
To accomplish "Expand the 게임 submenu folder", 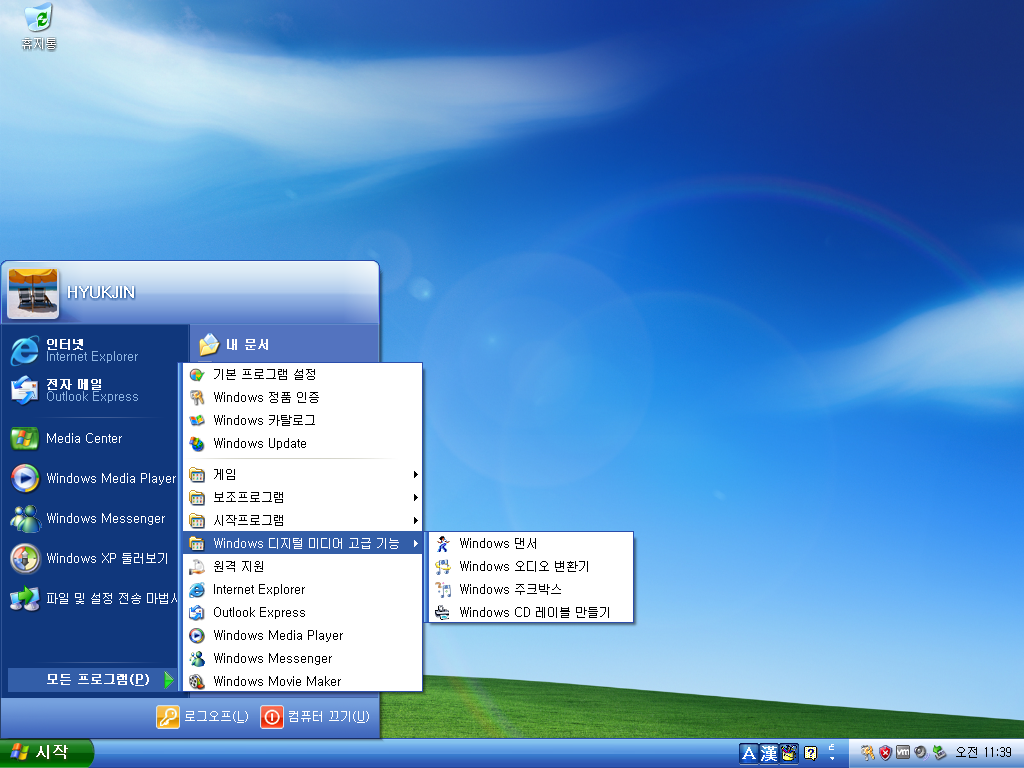I will click(x=302, y=474).
